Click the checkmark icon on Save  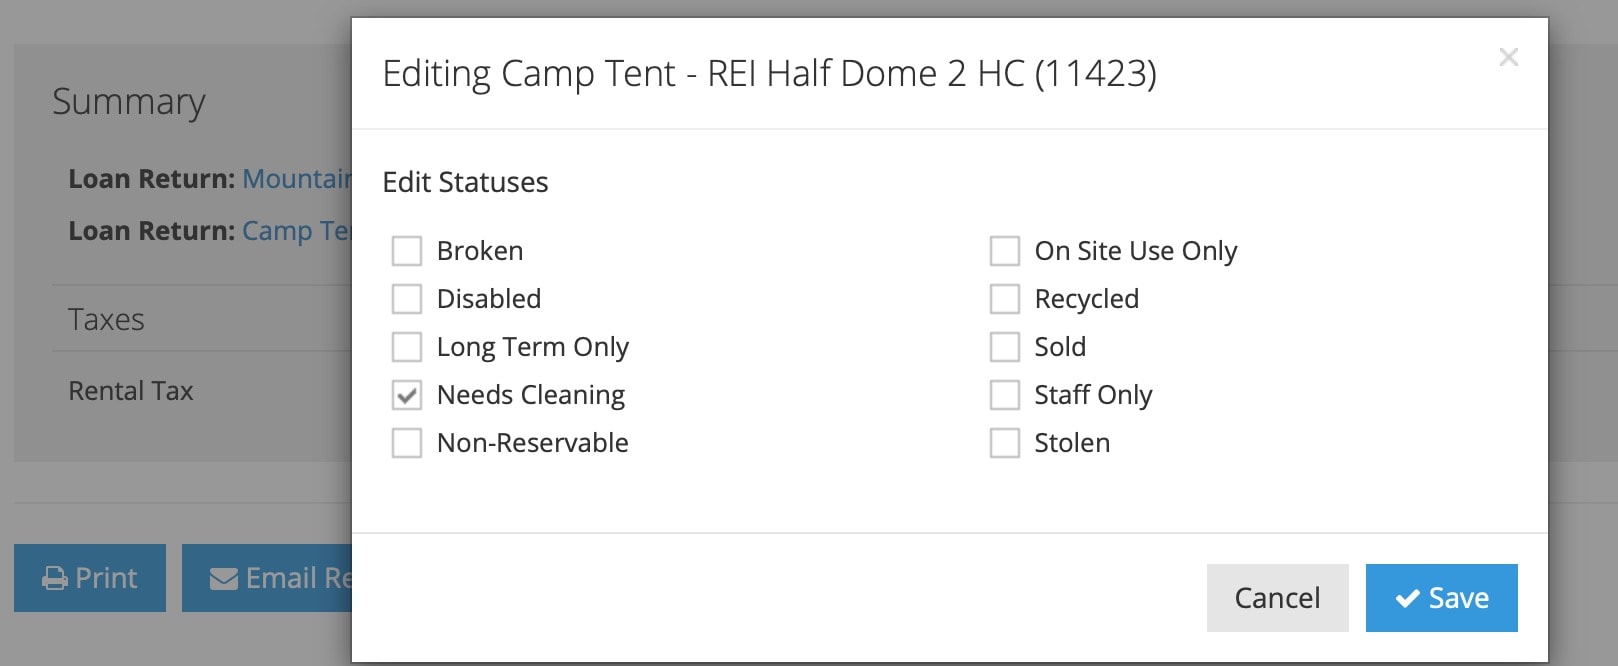click(x=1408, y=599)
